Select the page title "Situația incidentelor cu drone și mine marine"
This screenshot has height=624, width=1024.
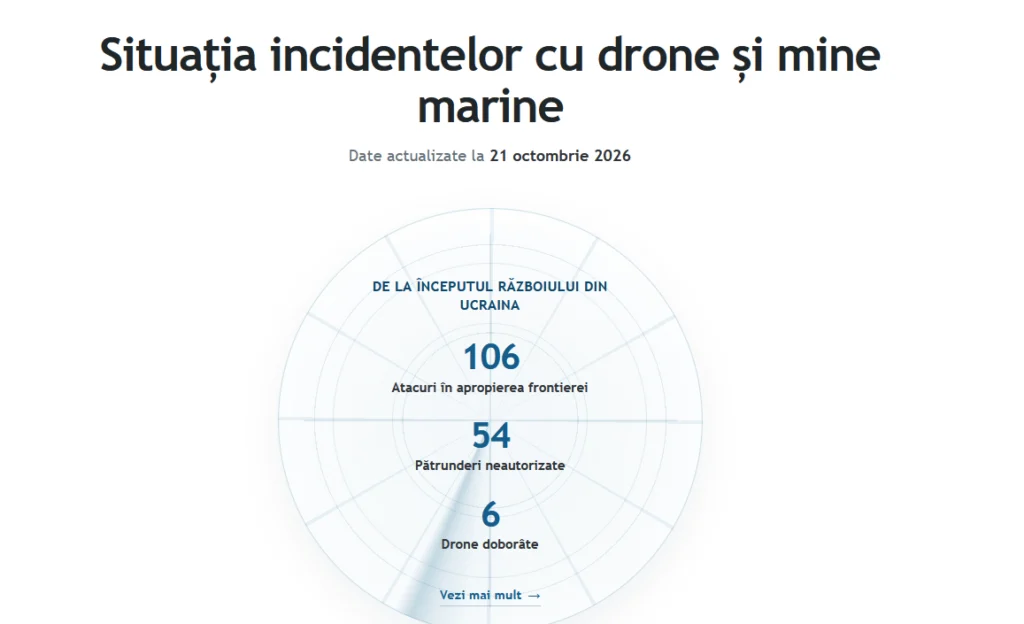(x=490, y=80)
